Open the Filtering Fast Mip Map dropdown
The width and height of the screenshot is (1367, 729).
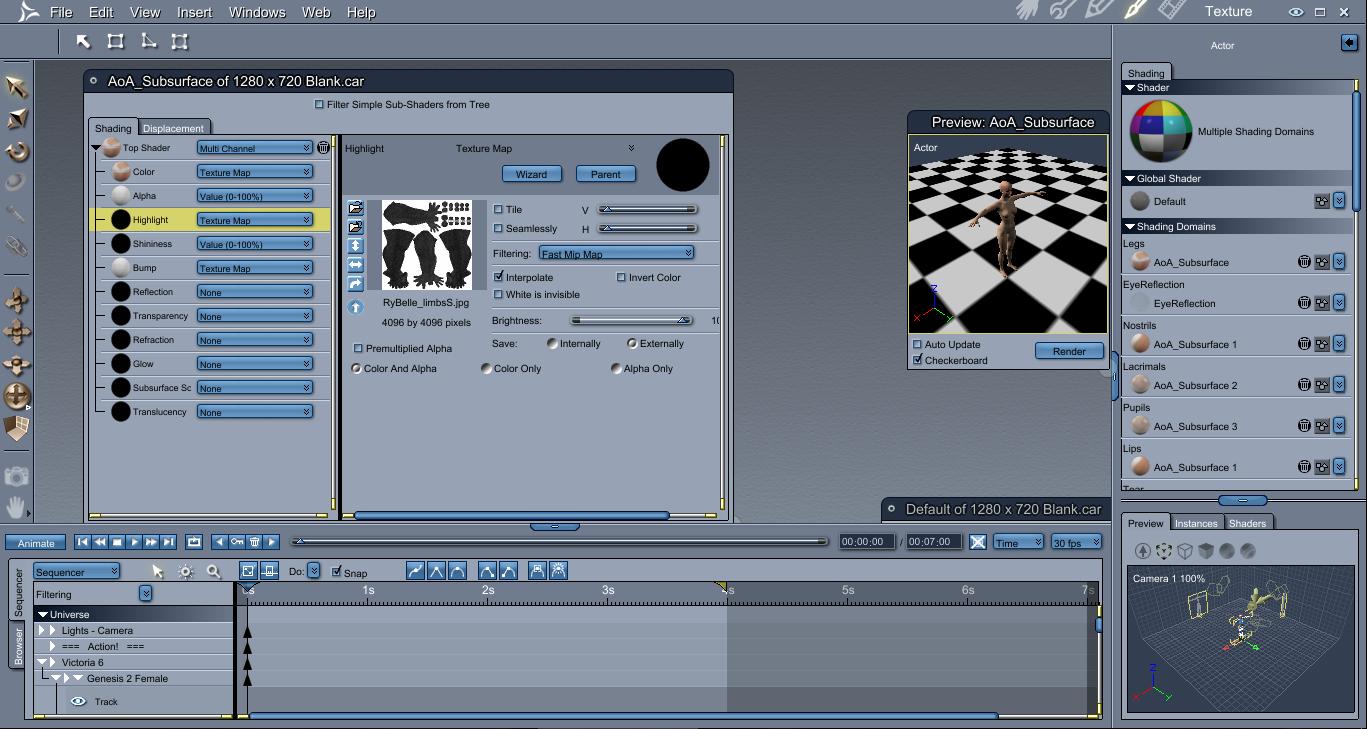point(616,254)
